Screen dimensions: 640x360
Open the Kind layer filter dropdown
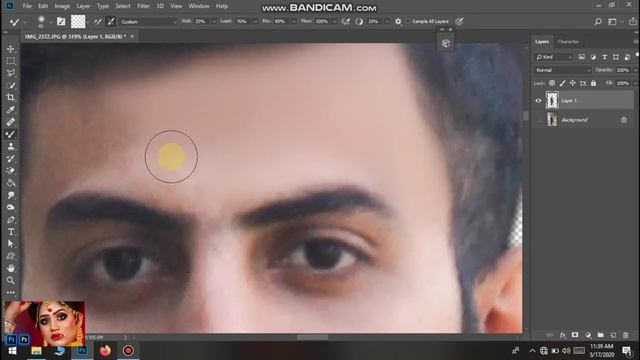pyautogui.click(x=554, y=57)
